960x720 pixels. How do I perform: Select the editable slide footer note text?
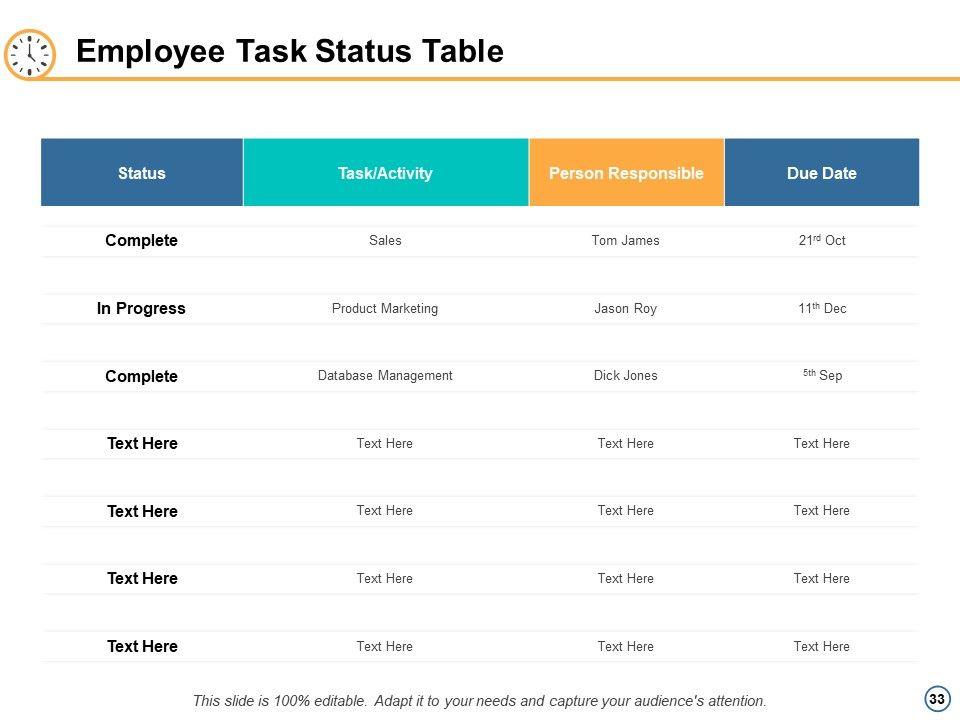click(479, 701)
